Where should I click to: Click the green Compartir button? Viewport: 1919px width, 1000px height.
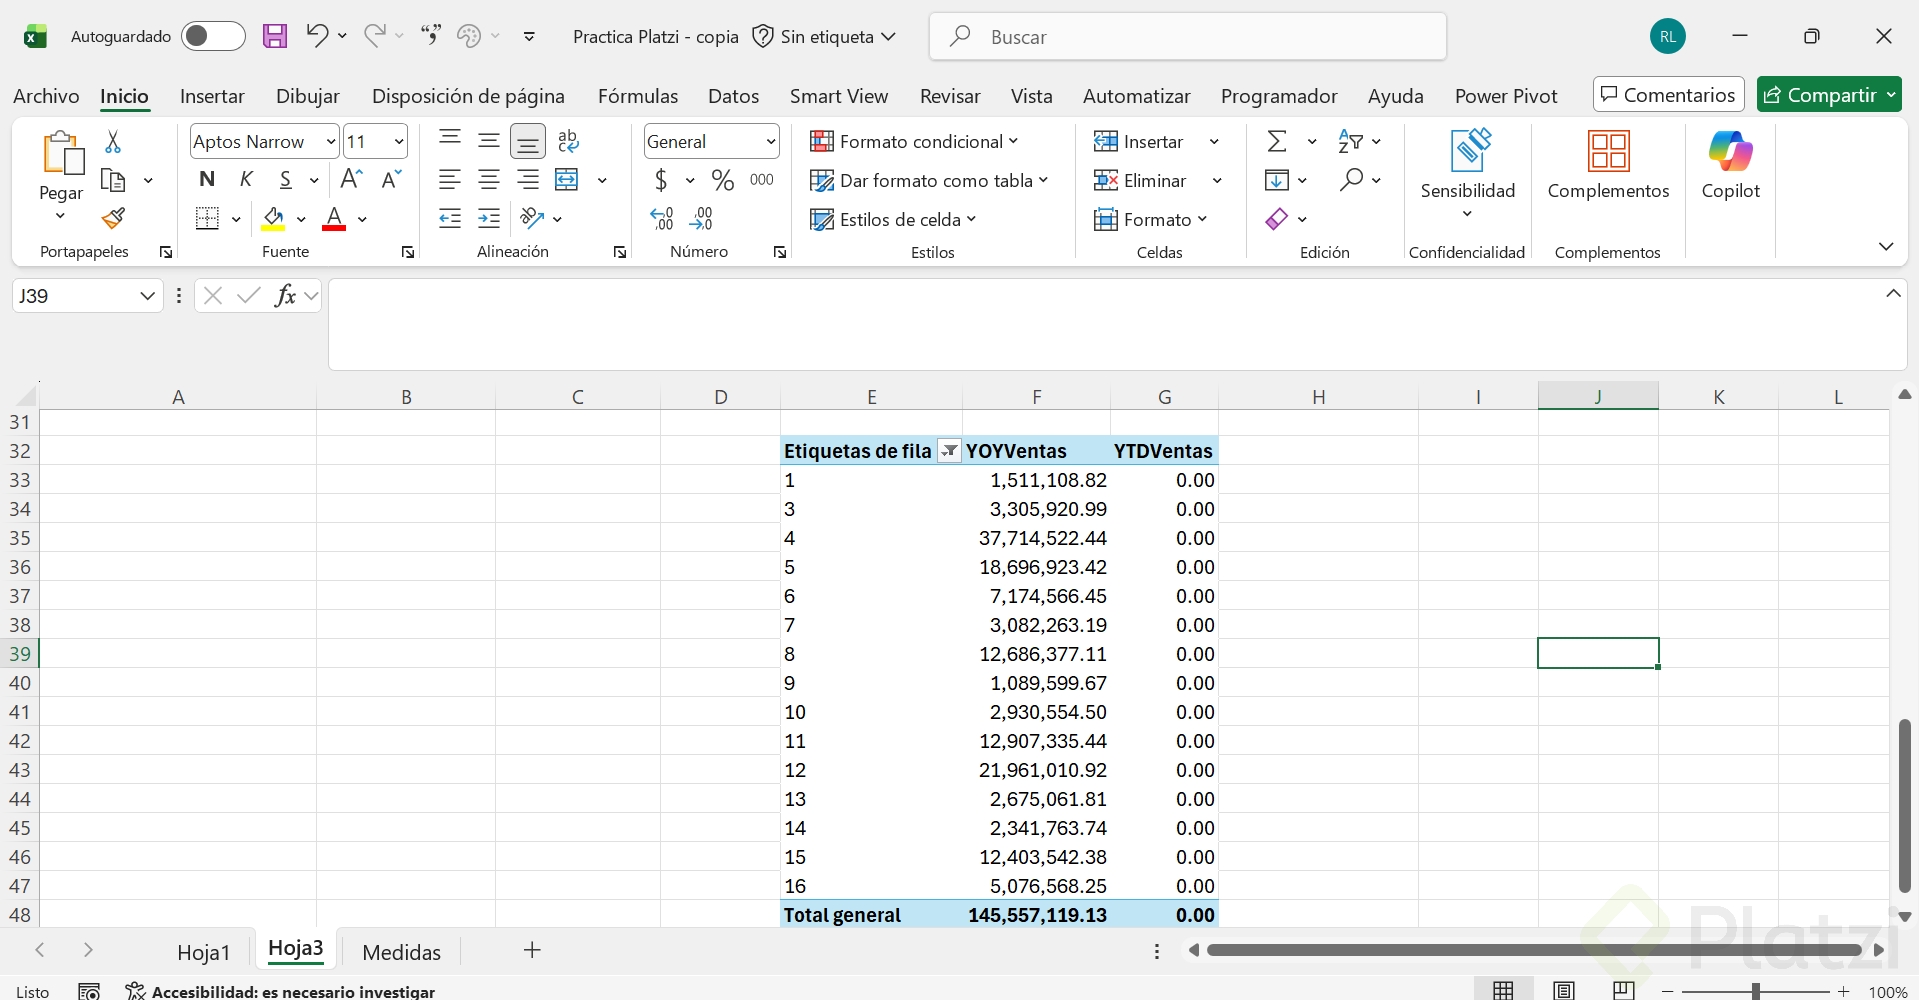tap(1820, 95)
